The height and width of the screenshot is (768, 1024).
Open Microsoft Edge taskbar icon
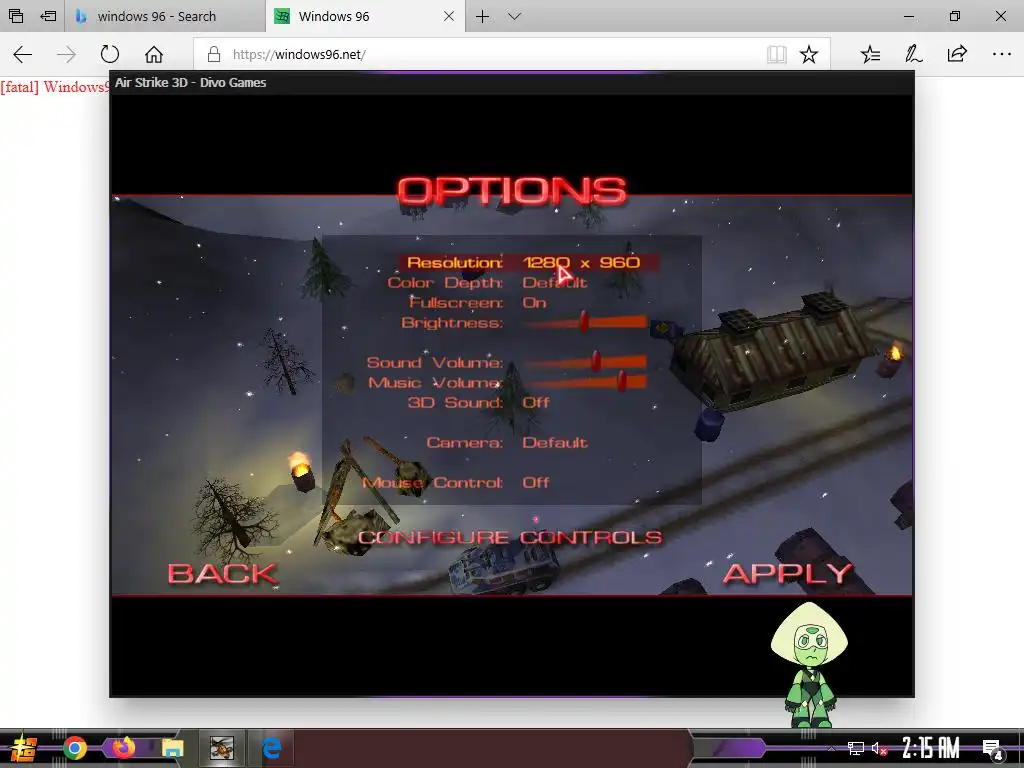pyautogui.click(x=271, y=748)
